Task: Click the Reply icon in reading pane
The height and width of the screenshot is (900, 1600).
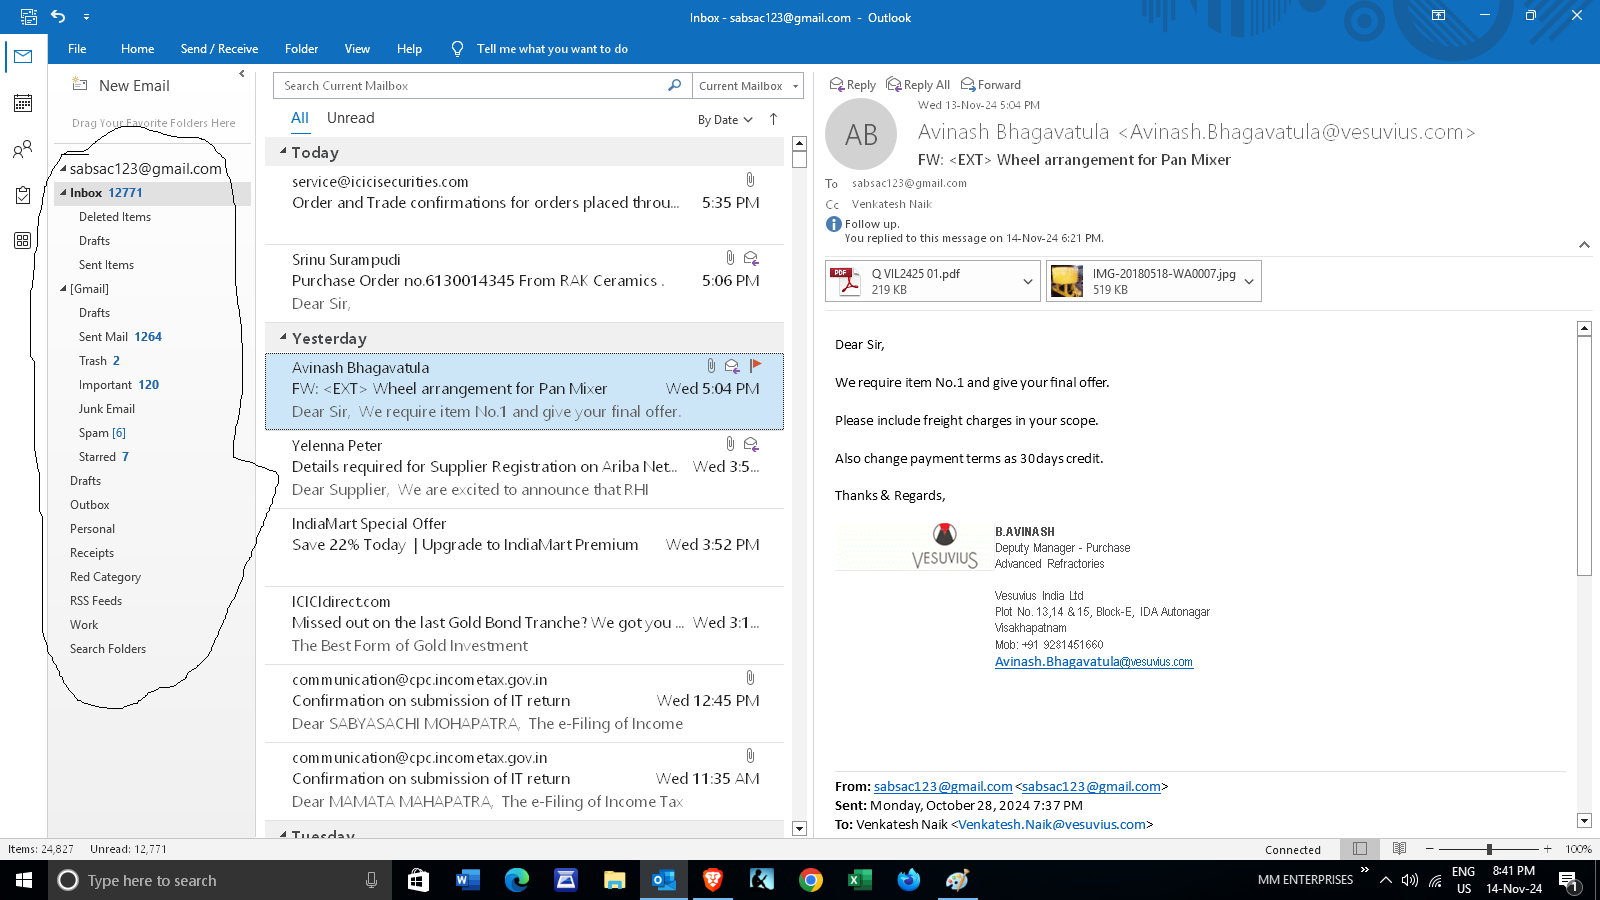Action: coord(852,85)
